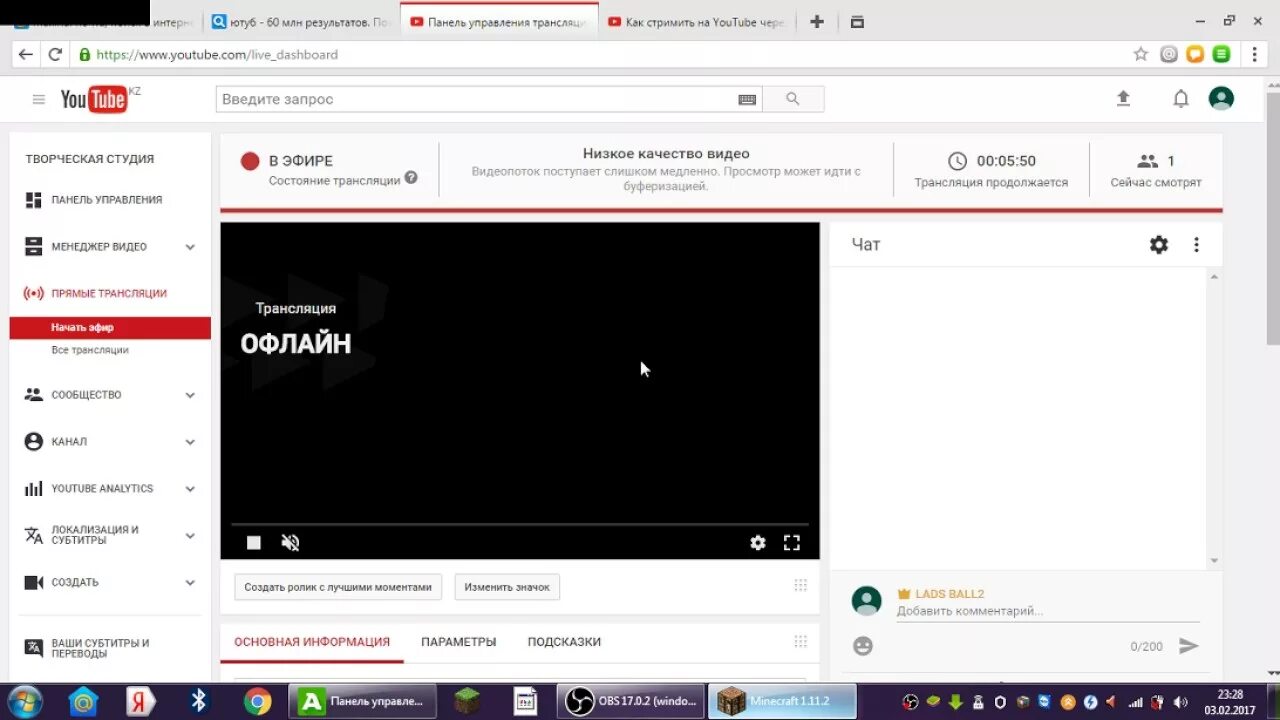Screen dimensions: 1280x720
Task: Click the drag handle icon beside Изменить значок
Action: point(800,586)
